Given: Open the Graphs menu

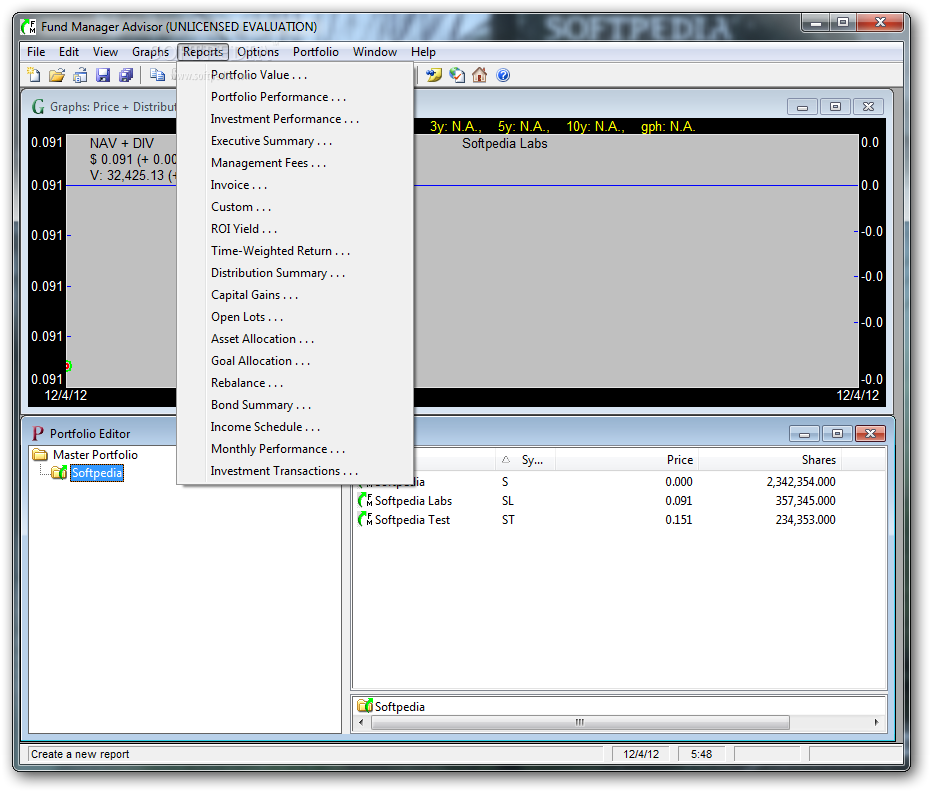Looking at the screenshot, I should coord(150,52).
